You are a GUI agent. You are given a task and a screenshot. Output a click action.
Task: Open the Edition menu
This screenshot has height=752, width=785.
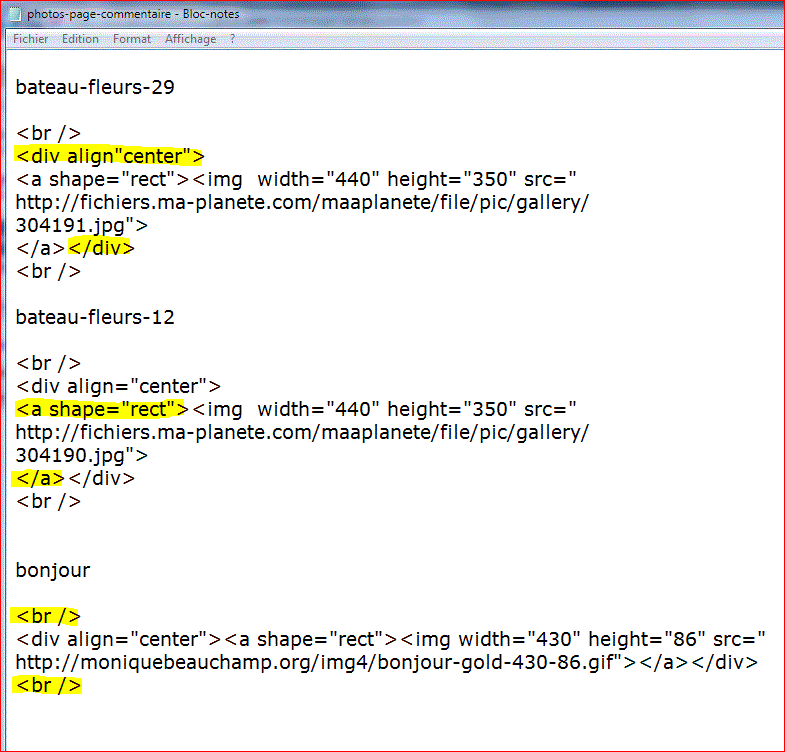pyautogui.click(x=80, y=39)
